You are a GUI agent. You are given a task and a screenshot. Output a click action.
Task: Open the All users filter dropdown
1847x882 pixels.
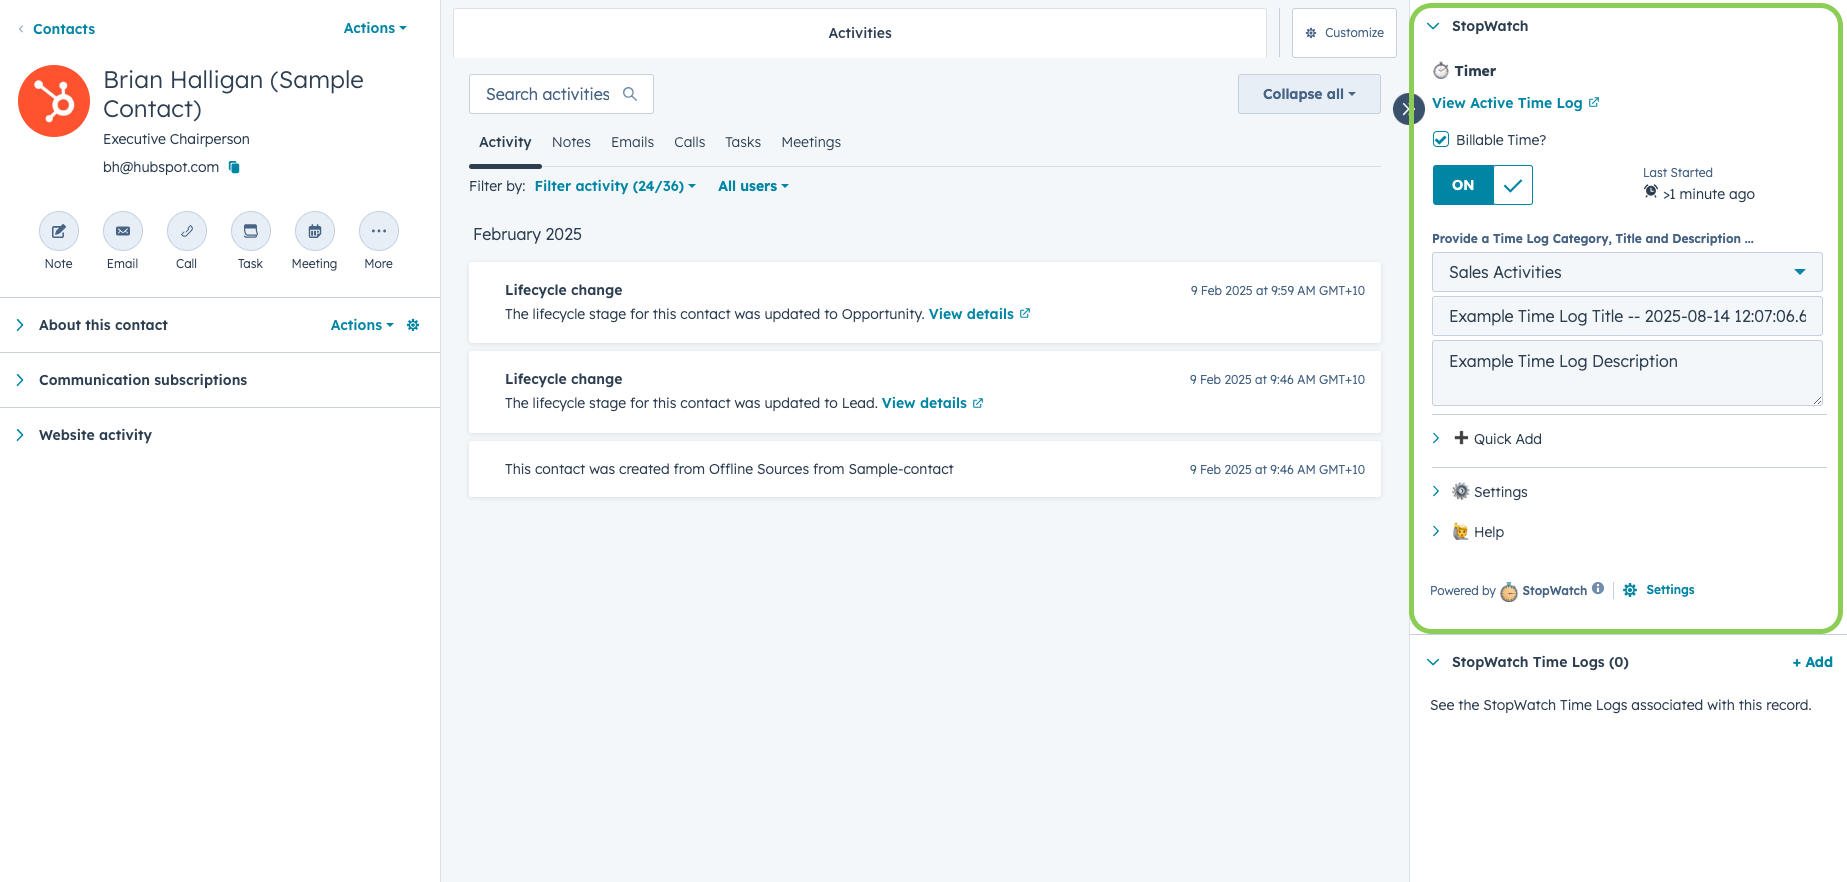point(753,186)
